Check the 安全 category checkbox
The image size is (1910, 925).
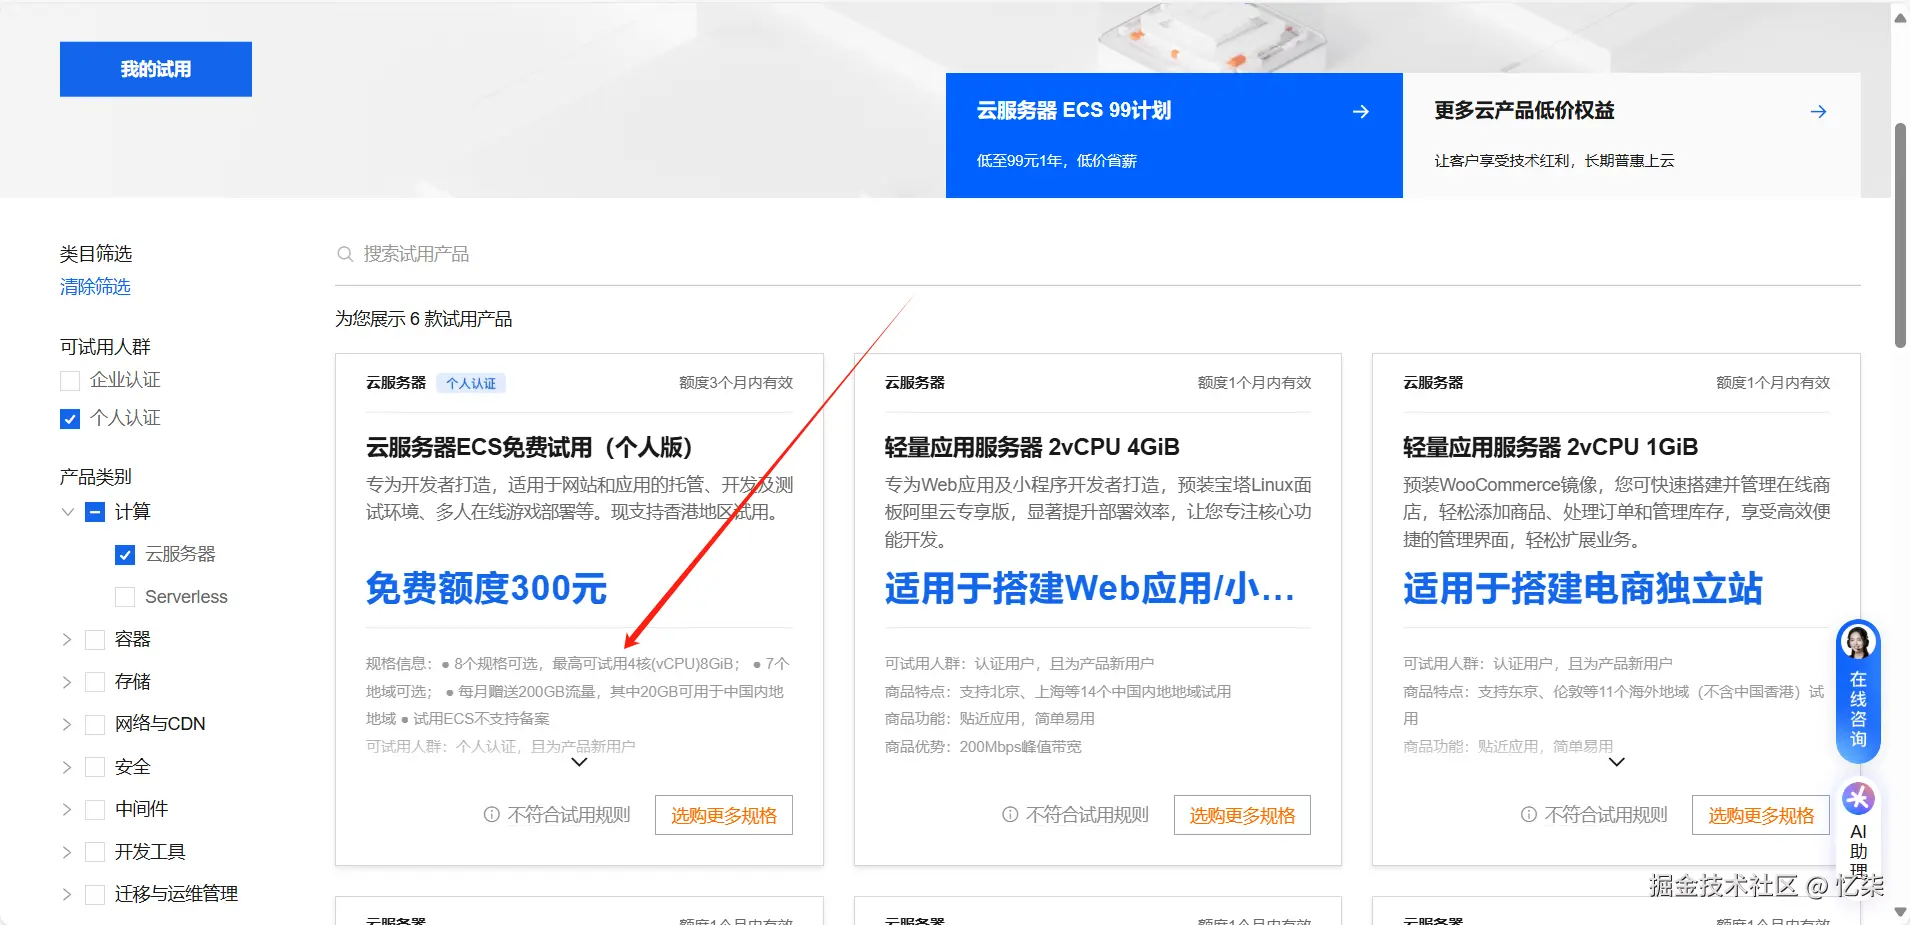coord(95,767)
